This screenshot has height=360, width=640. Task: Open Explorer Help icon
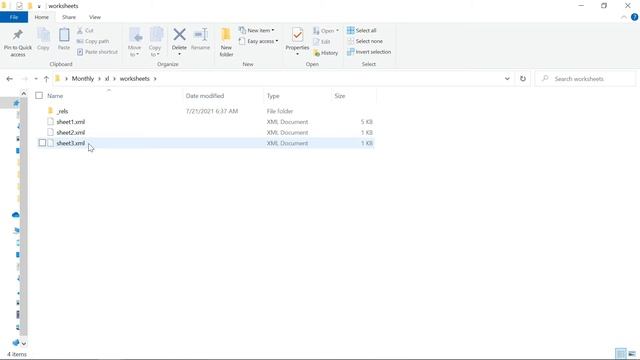coord(634,17)
